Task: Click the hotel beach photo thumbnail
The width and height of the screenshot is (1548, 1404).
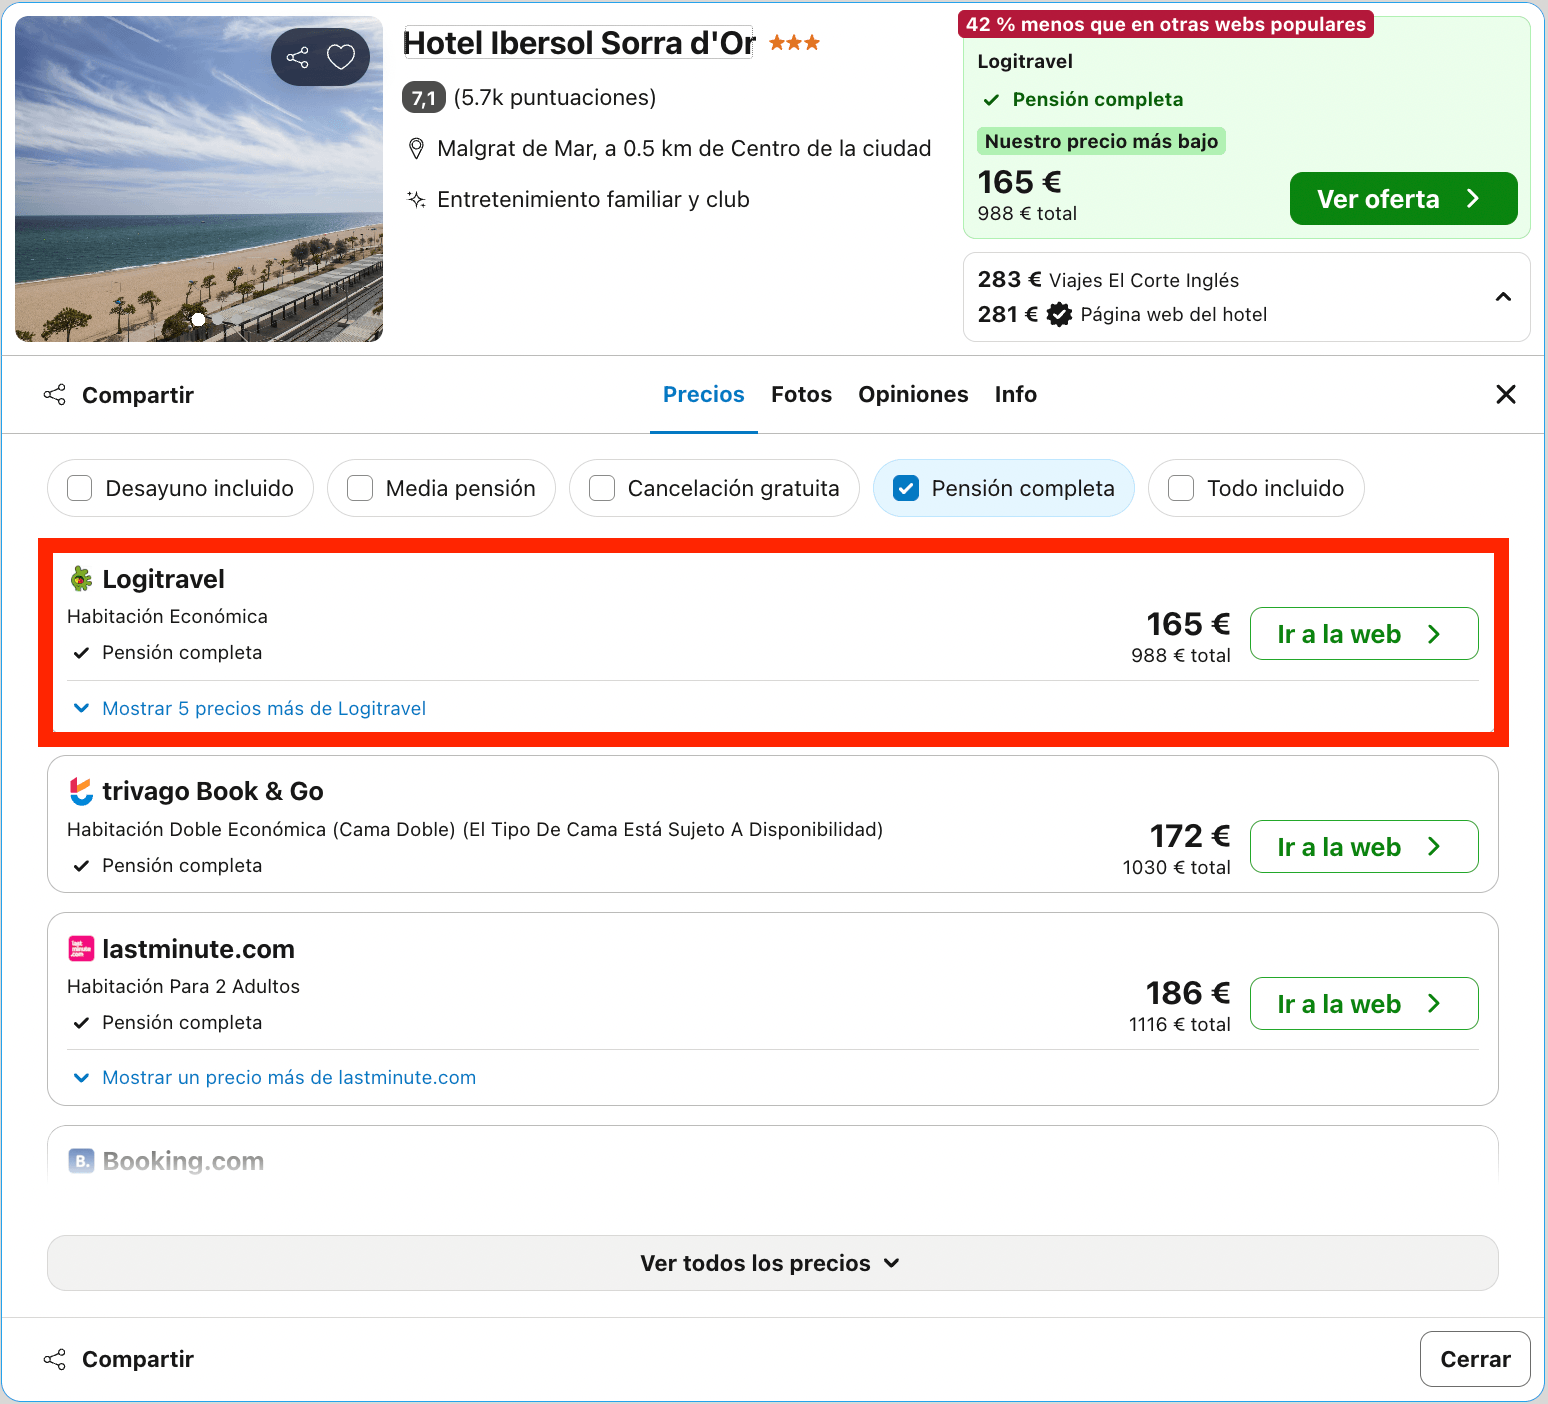Action: 199,179
